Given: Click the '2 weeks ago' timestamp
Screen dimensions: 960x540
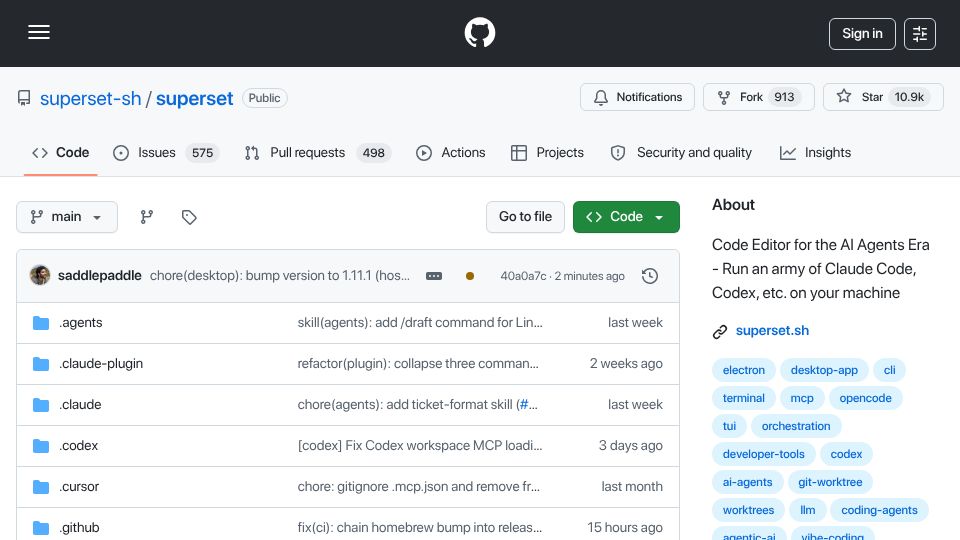Looking at the screenshot, I should 626,364.
